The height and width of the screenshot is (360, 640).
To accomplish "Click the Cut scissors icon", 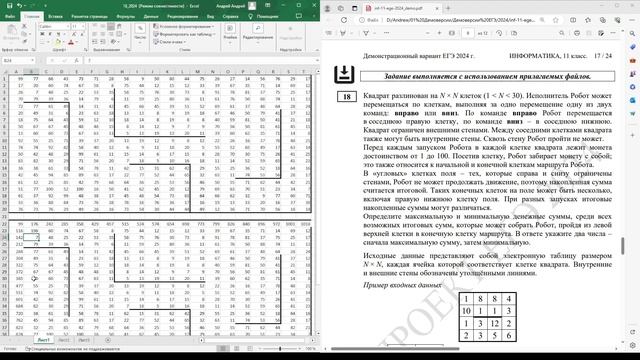I will (x=24, y=27).
